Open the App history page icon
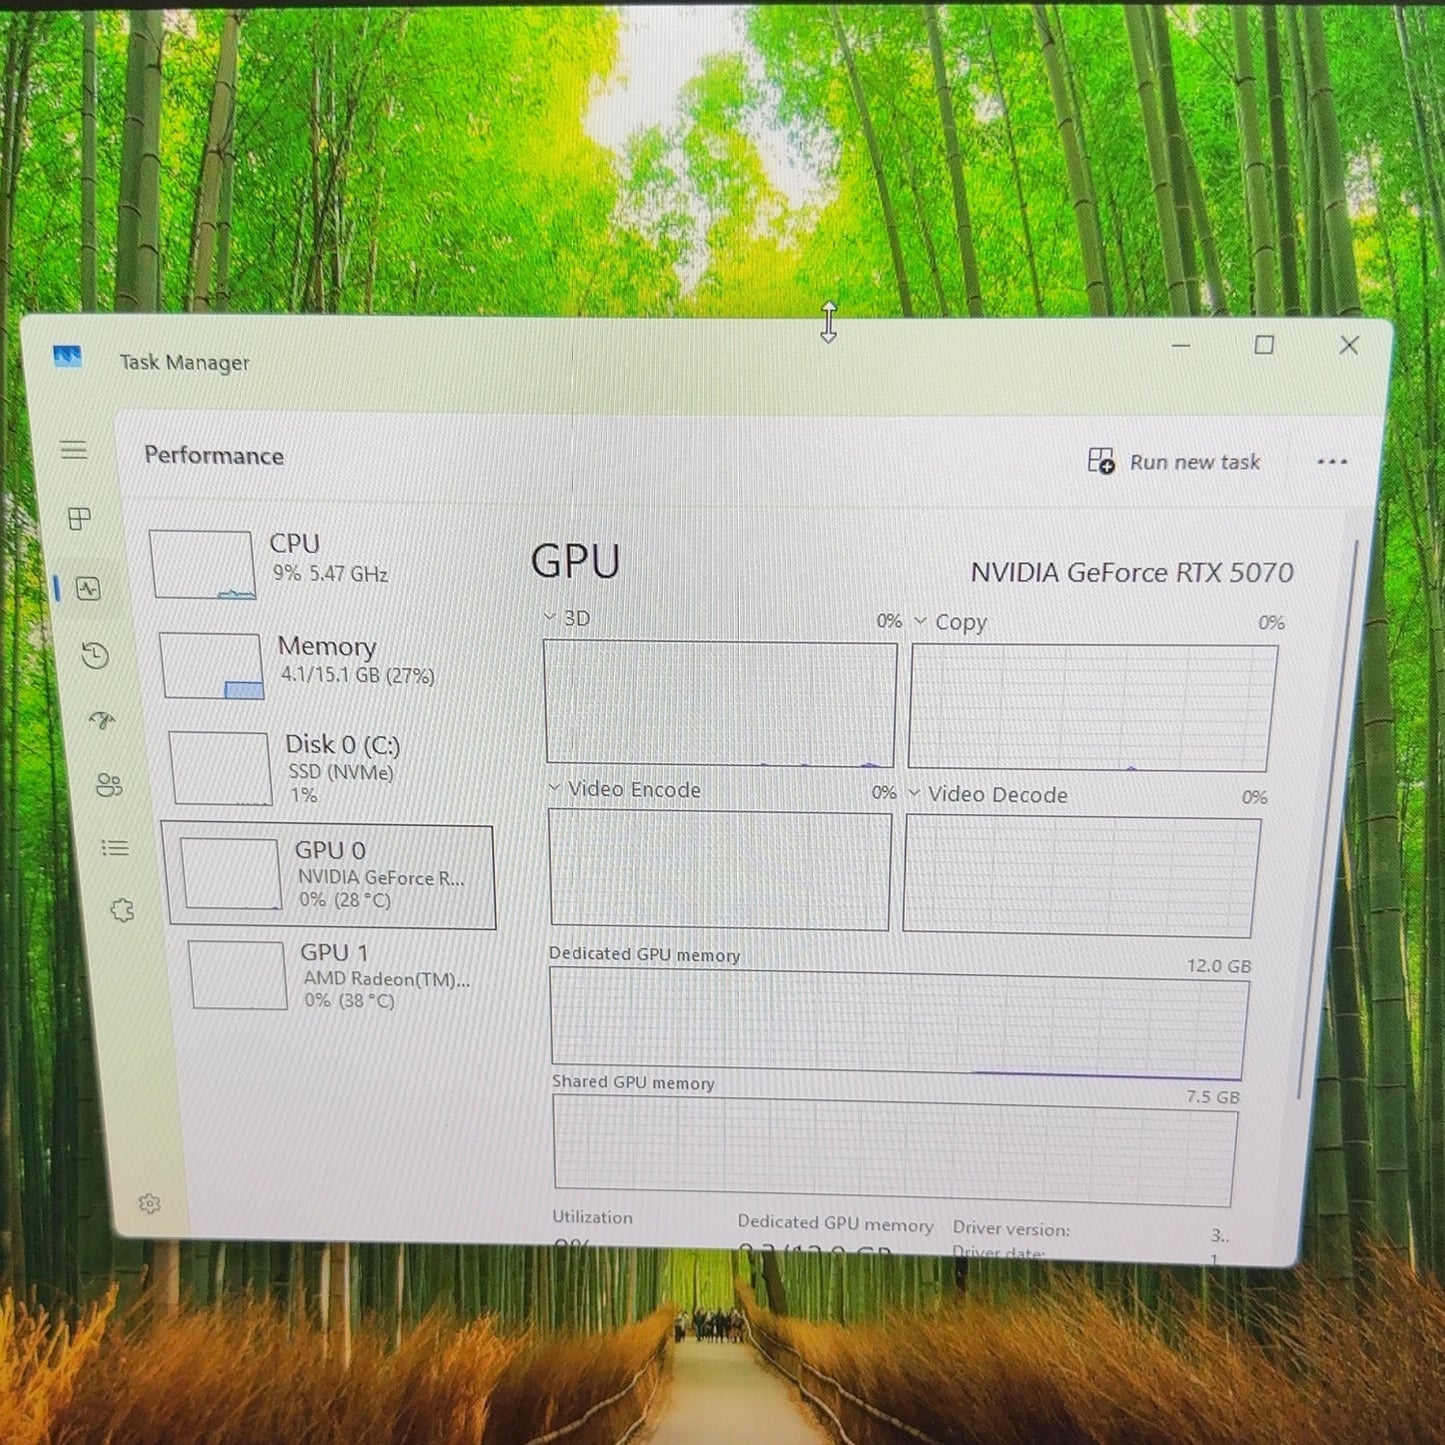The image size is (1445, 1445). [95, 655]
